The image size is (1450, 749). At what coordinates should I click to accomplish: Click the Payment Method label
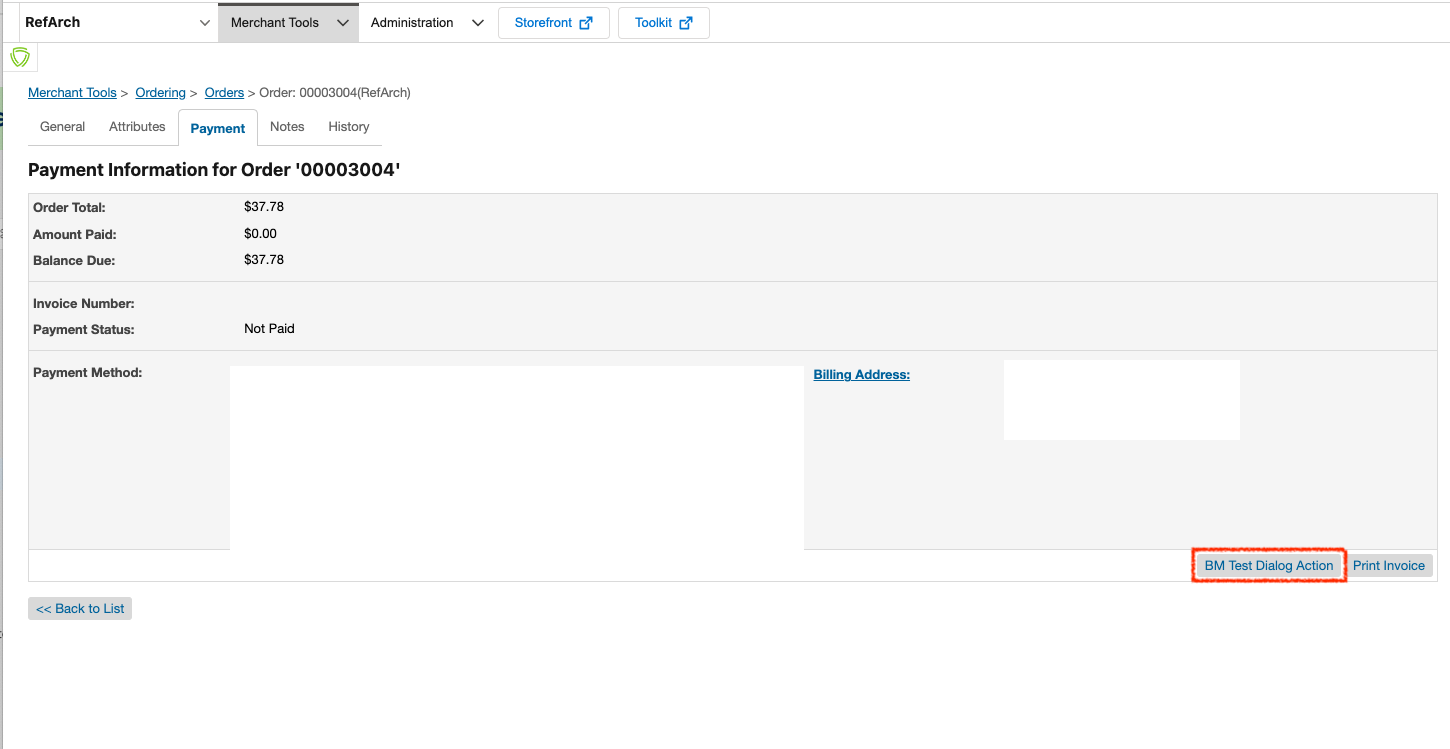[x=88, y=373]
